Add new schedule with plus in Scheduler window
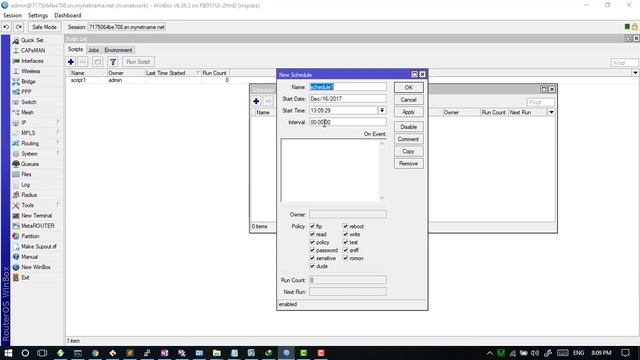The image size is (640, 360). 256,101
